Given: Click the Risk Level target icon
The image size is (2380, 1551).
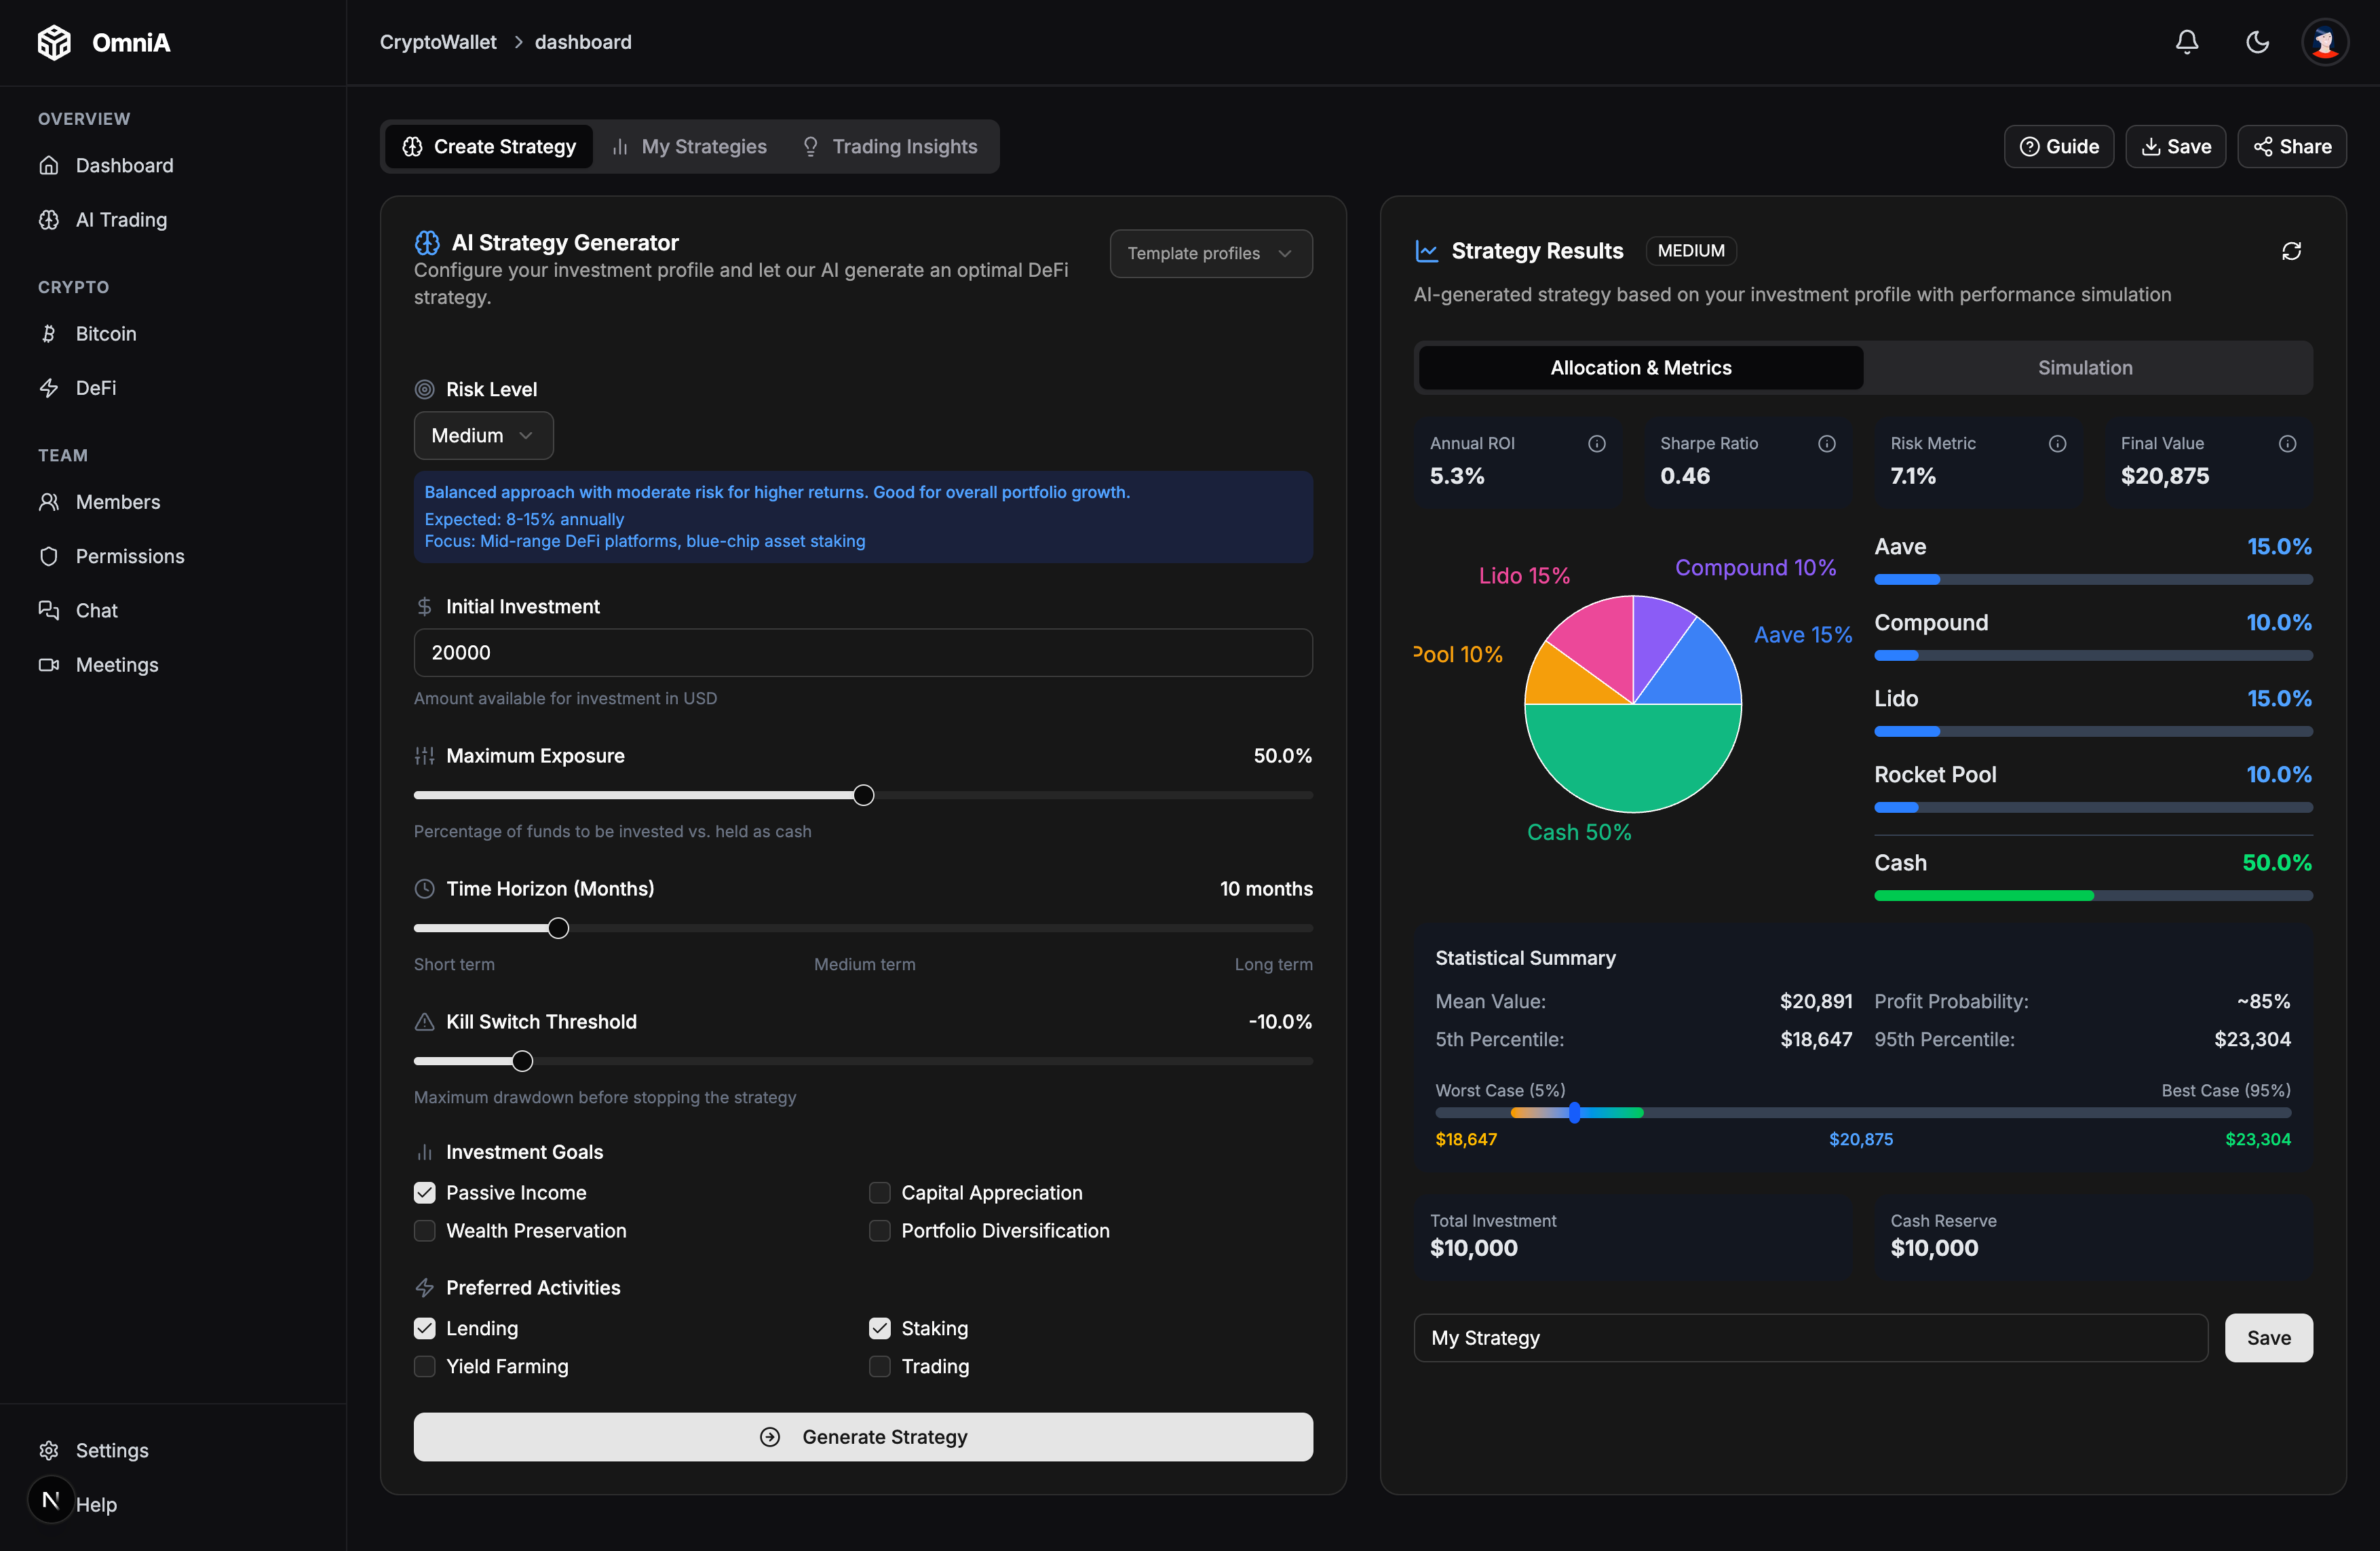Looking at the screenshot, I should [x=424, y=389].
